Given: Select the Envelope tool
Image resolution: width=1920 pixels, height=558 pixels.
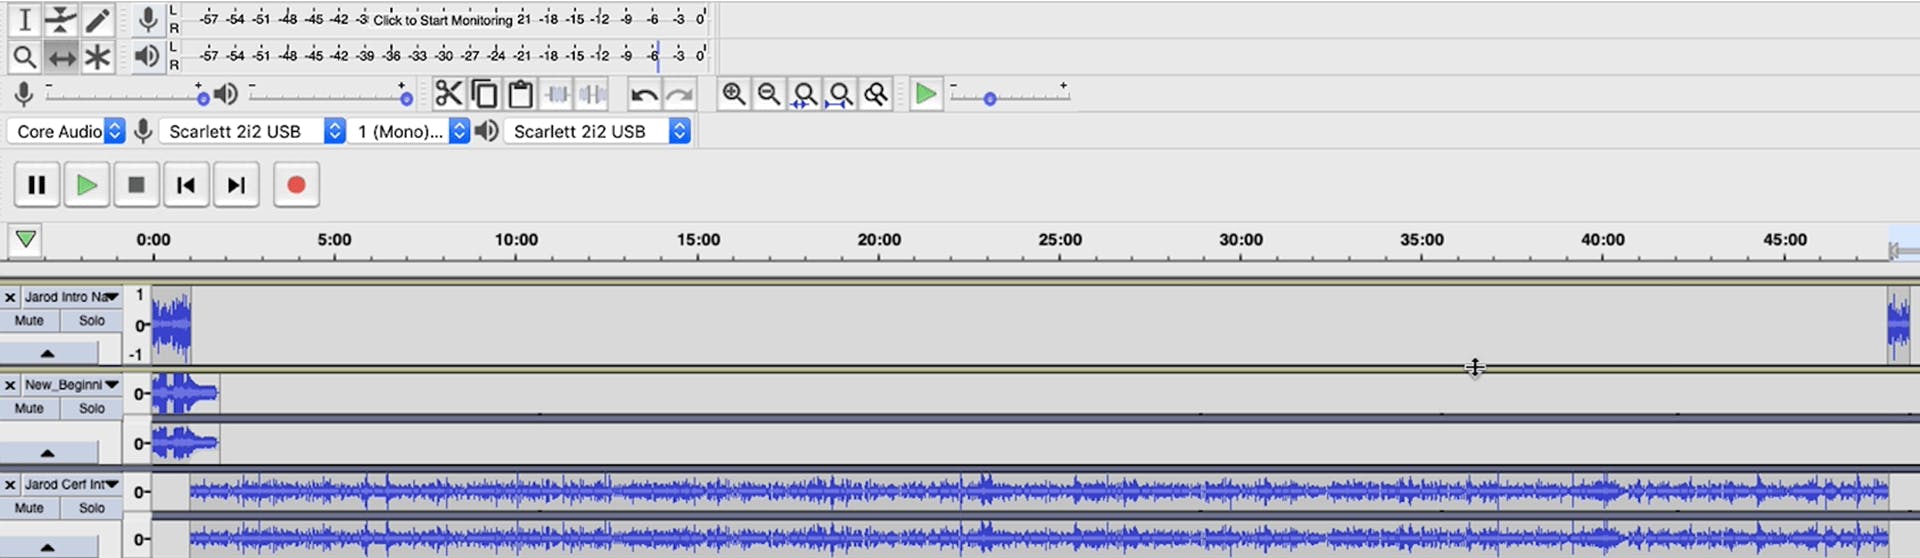Looking at the screenshot, I should pos(61,20).
